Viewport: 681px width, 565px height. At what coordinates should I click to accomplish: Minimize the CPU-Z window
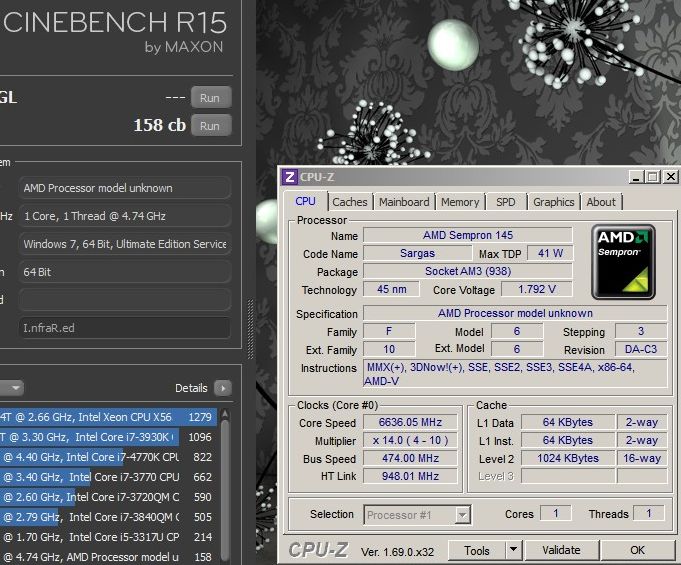(636, 177)
